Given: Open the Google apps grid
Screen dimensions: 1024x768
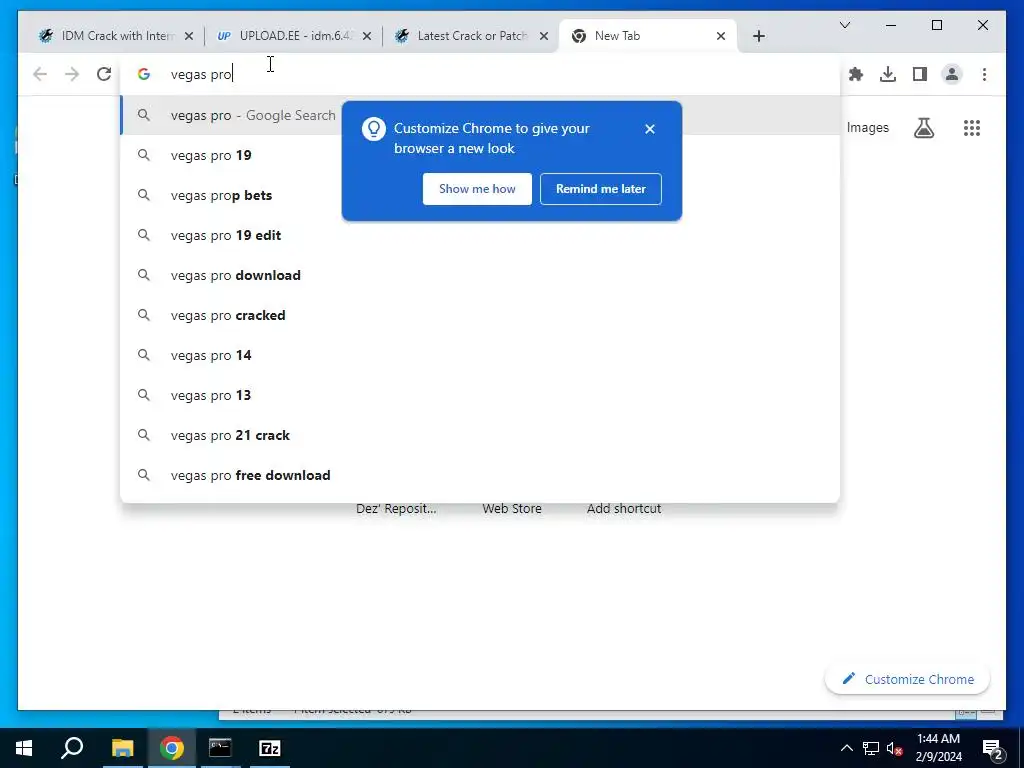Looking at the screenshot, I should coord(972,128).
